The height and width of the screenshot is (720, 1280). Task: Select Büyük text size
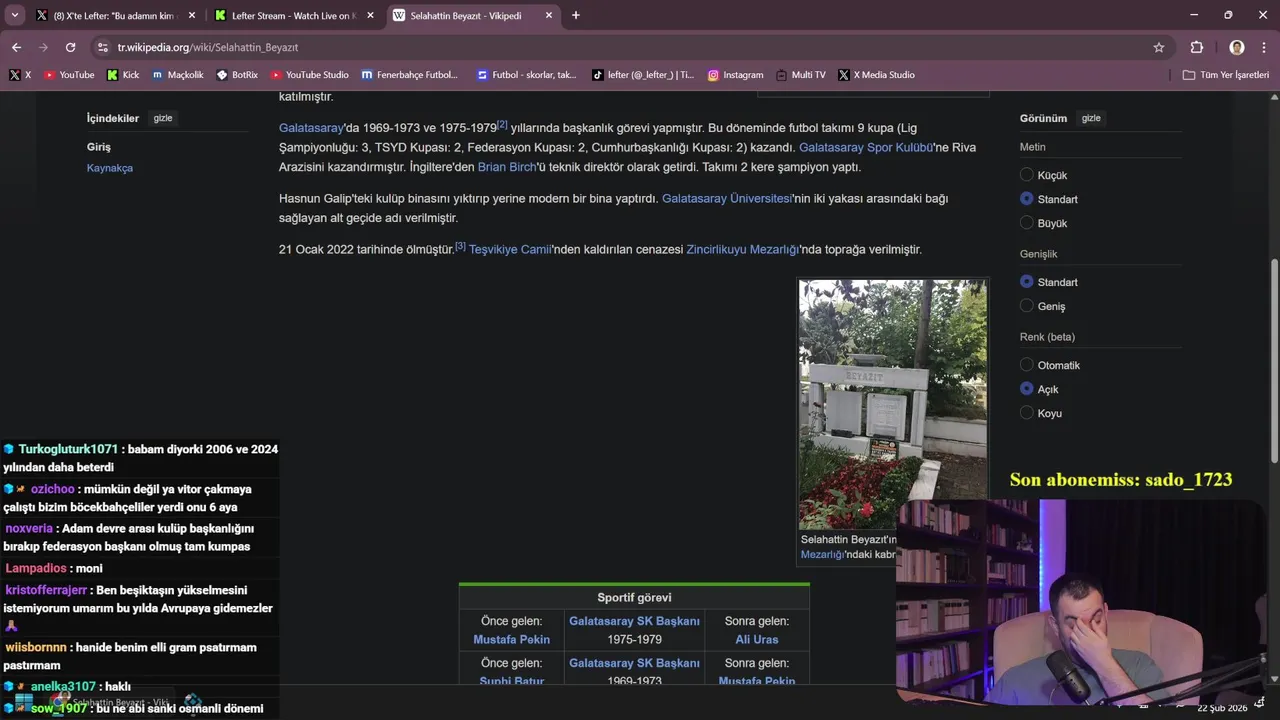tap(1026, 223)
